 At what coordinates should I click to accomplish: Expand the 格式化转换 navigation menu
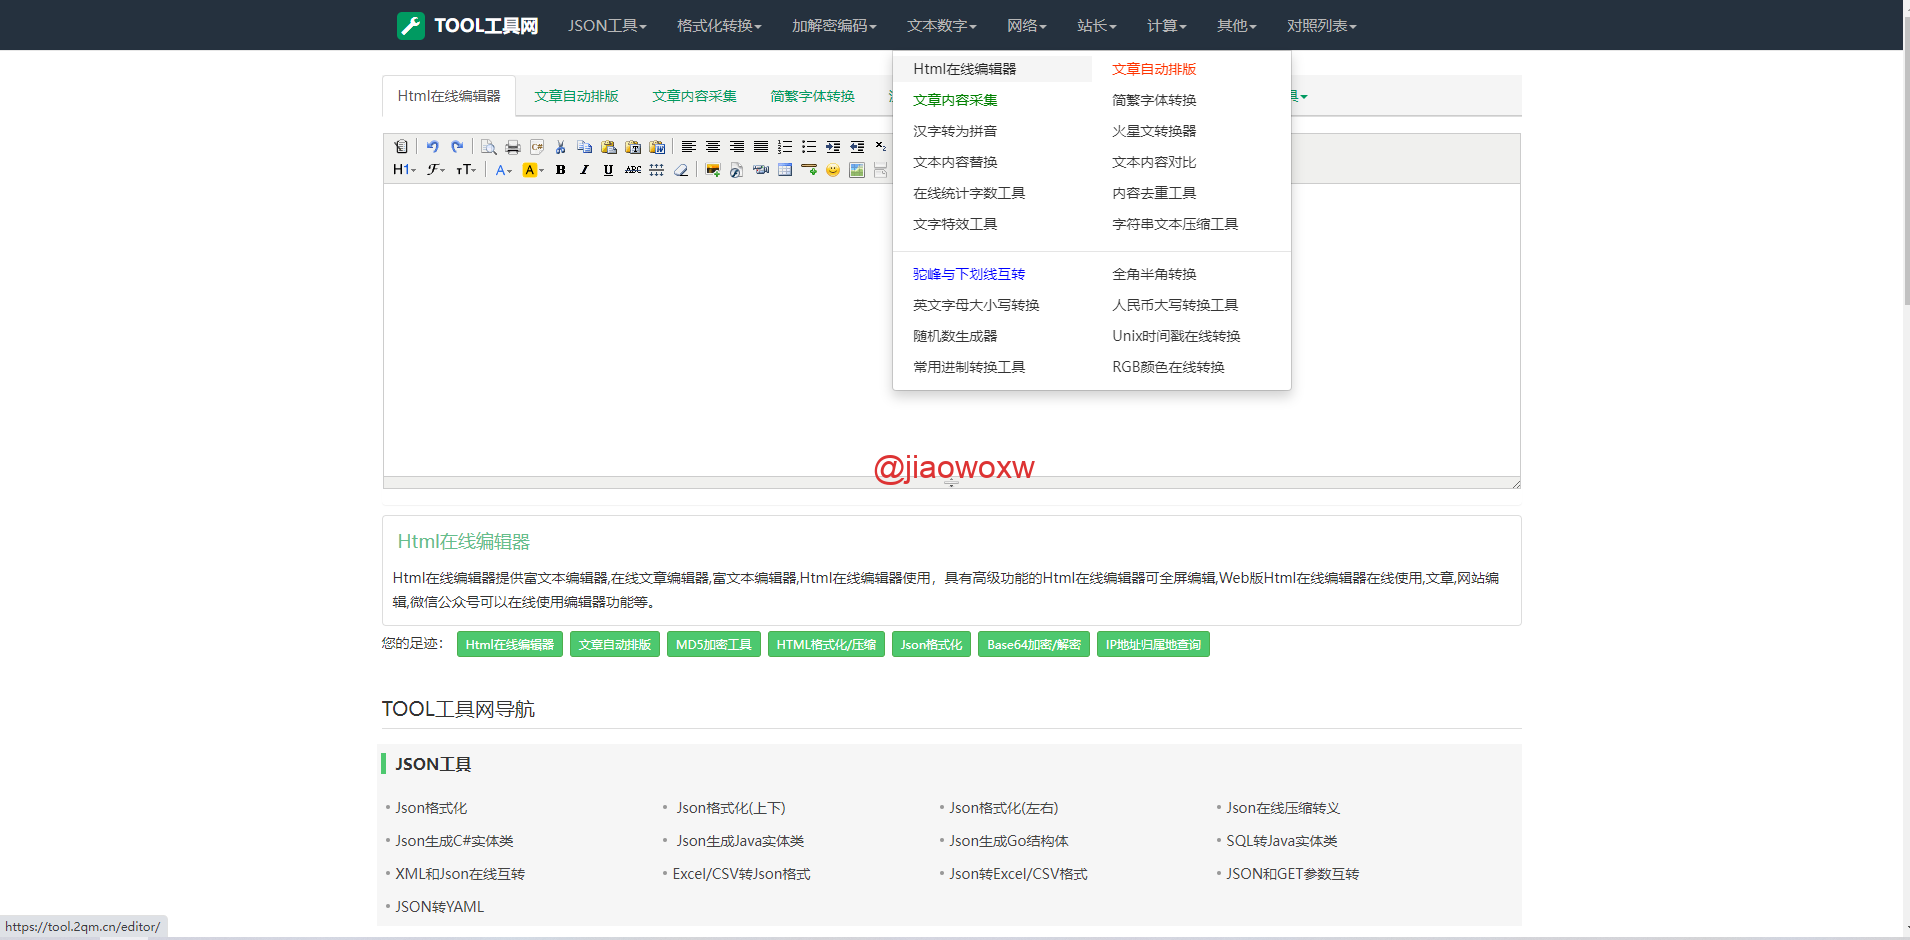click(719, 25)
